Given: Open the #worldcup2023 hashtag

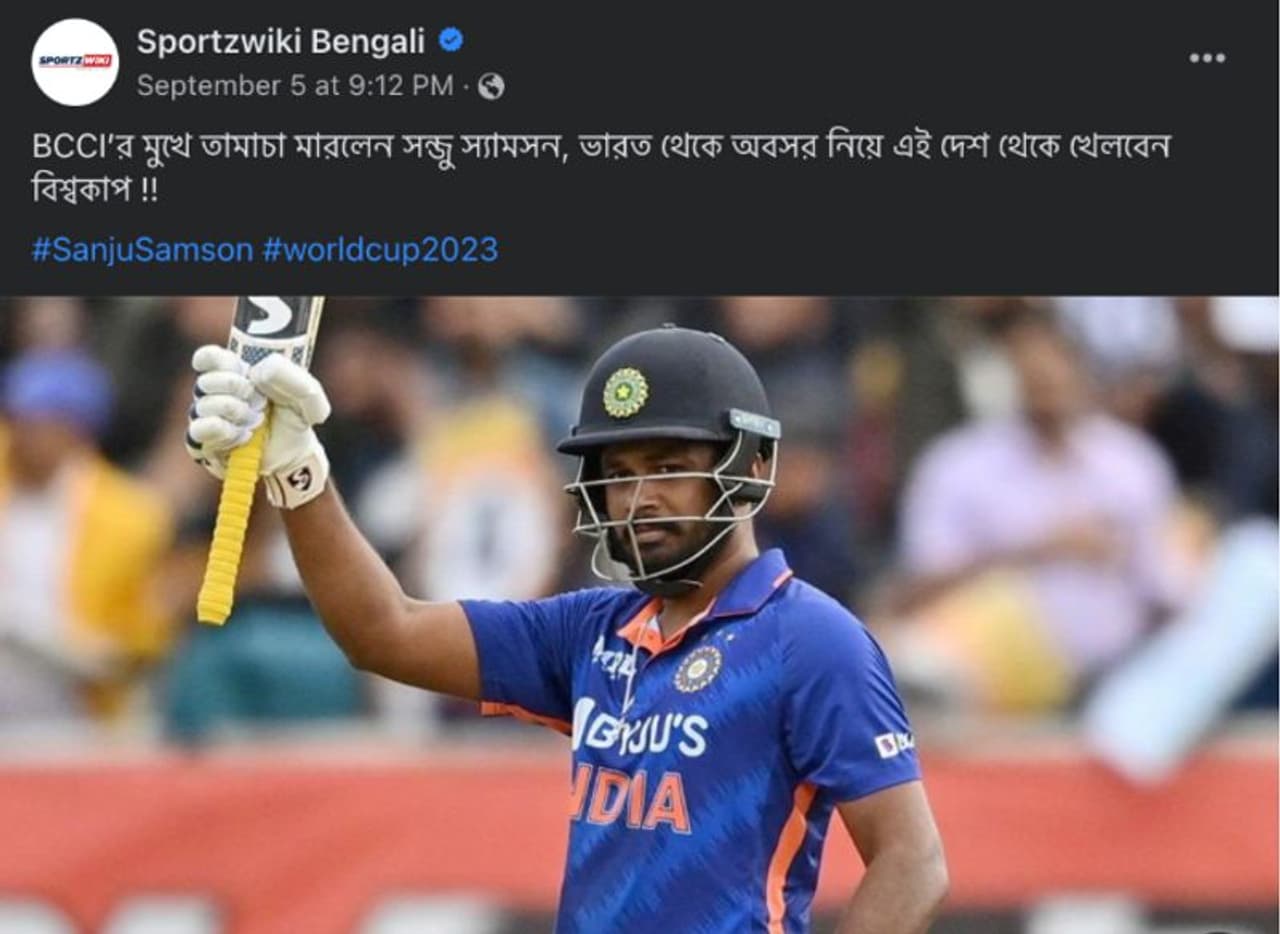Looking at the screenshot, I should point(380,249).
